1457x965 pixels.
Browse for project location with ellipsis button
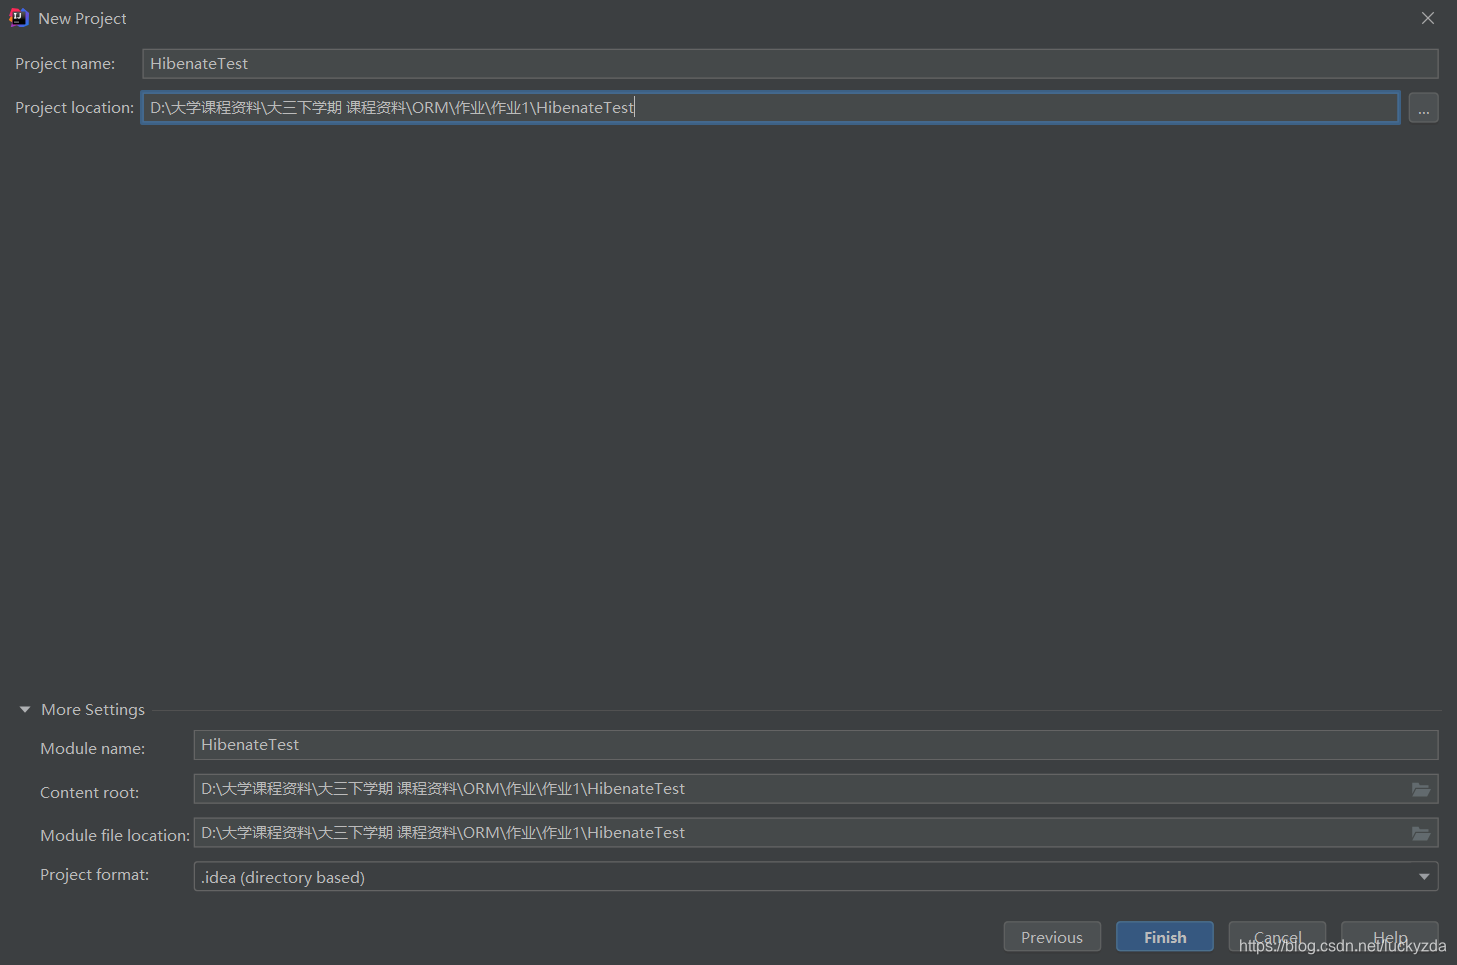pyautogui.click(x=1423, y=108)
